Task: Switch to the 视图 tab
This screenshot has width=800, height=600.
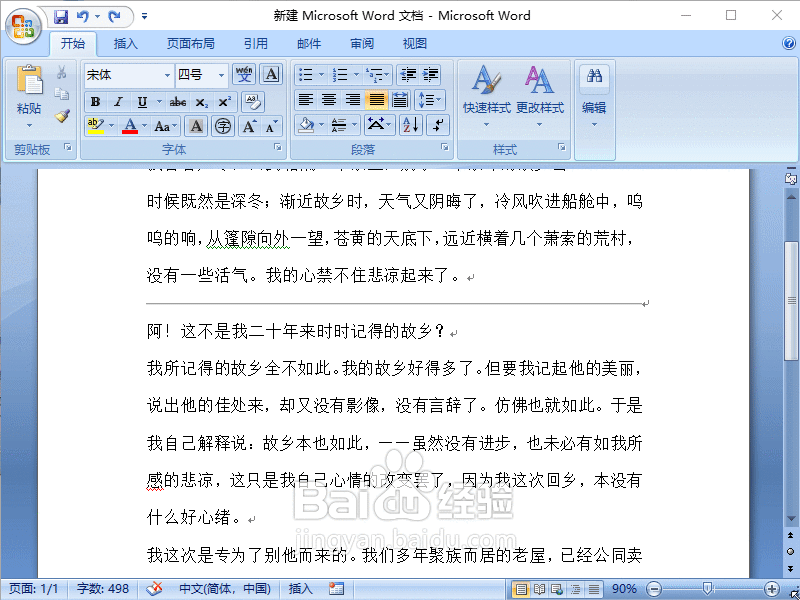Action: (x=414, y=43)
